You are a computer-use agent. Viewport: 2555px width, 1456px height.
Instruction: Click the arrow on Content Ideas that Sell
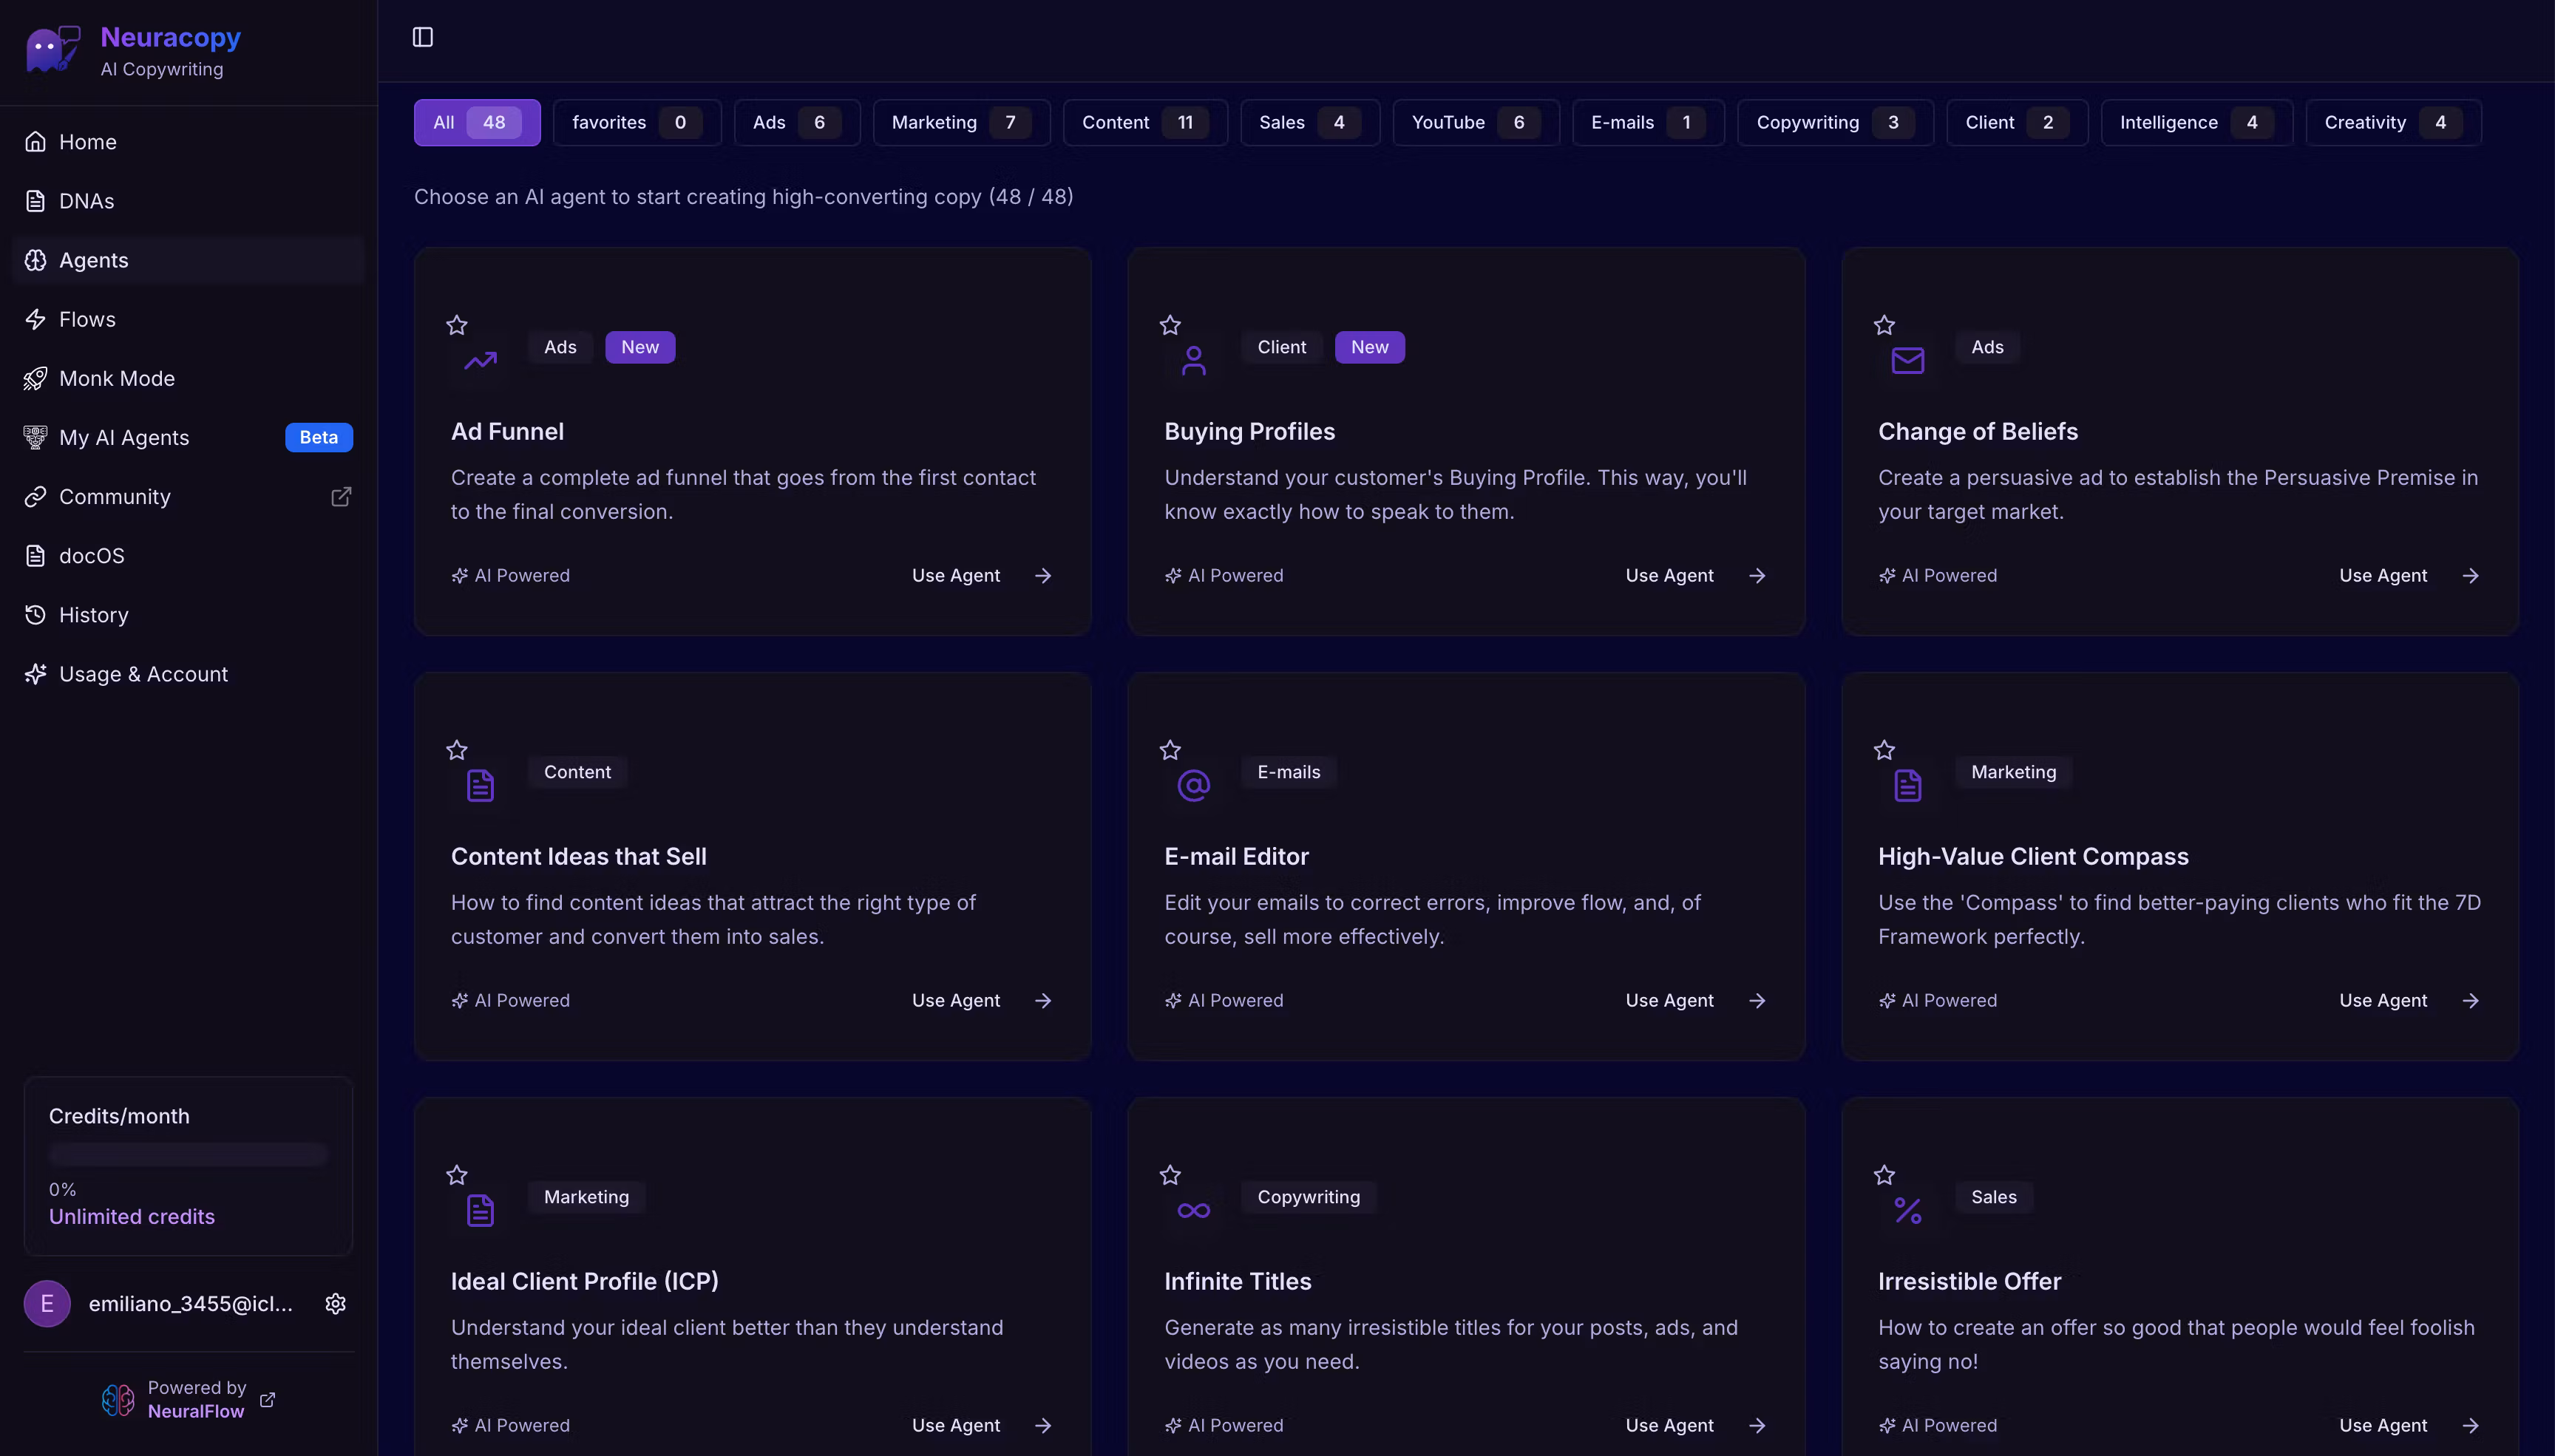click(x=1043, y=1001)
